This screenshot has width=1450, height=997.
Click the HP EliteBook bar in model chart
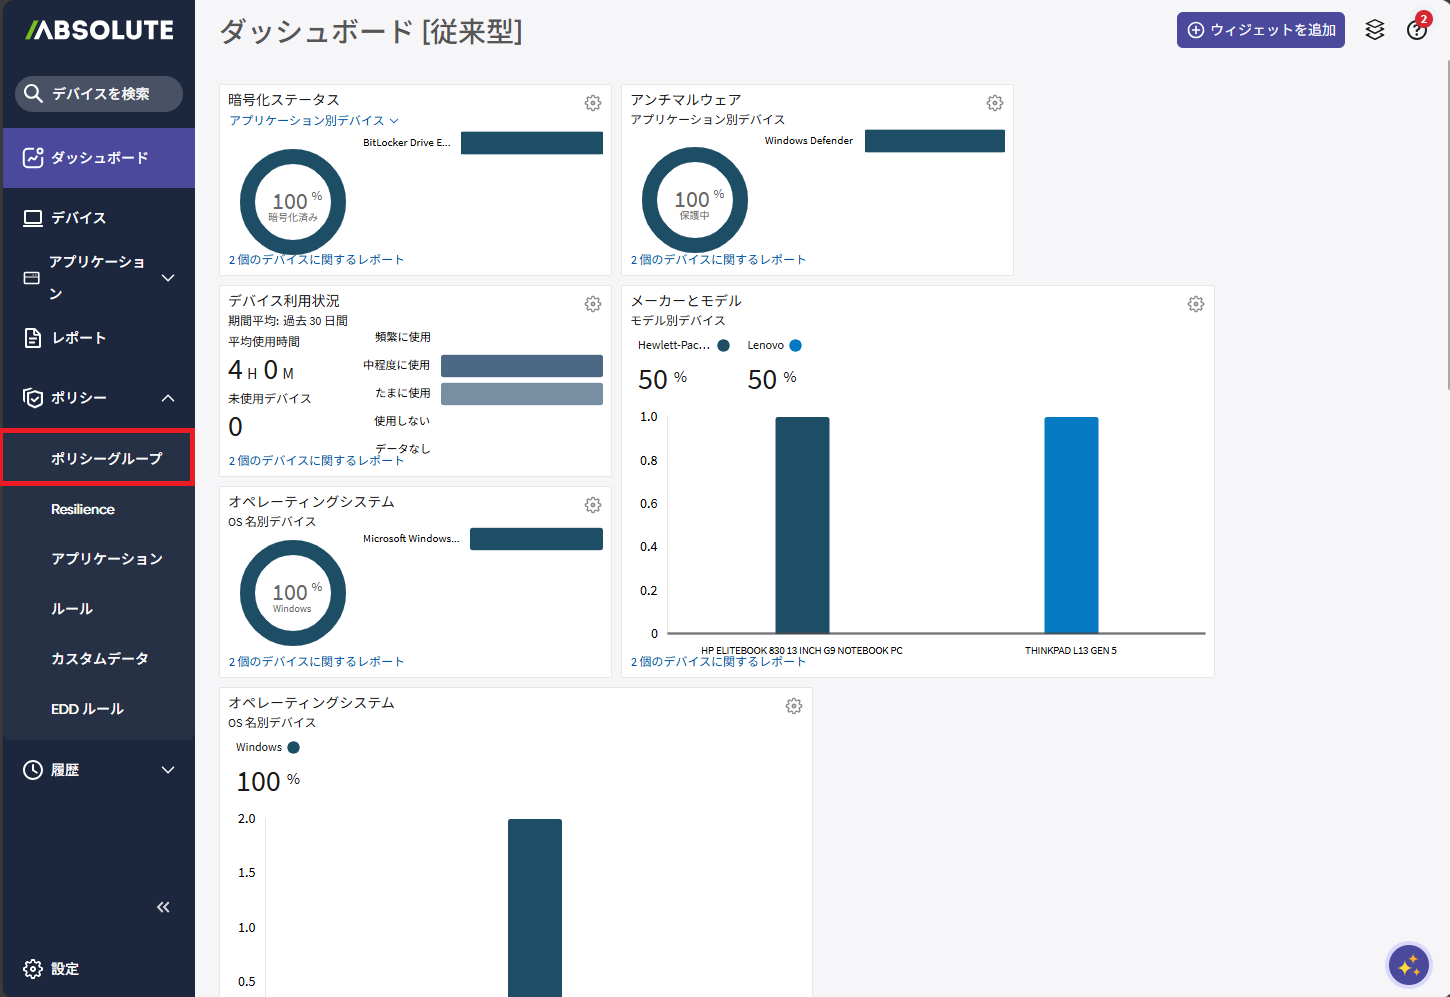802,525
